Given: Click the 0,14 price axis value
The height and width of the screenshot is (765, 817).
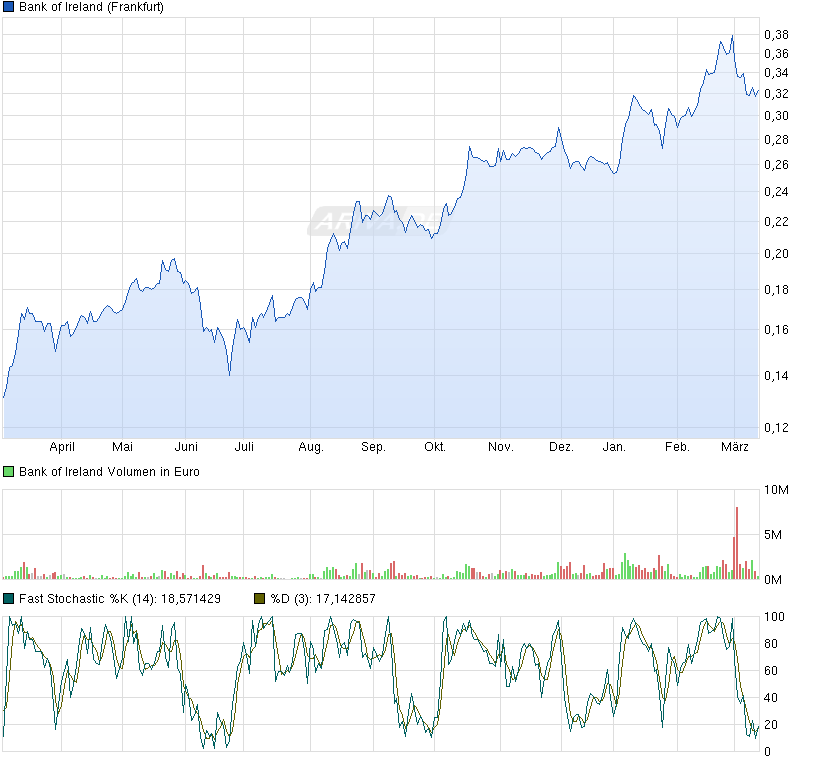Looking at the screenshot, I should tap(776, 376).
